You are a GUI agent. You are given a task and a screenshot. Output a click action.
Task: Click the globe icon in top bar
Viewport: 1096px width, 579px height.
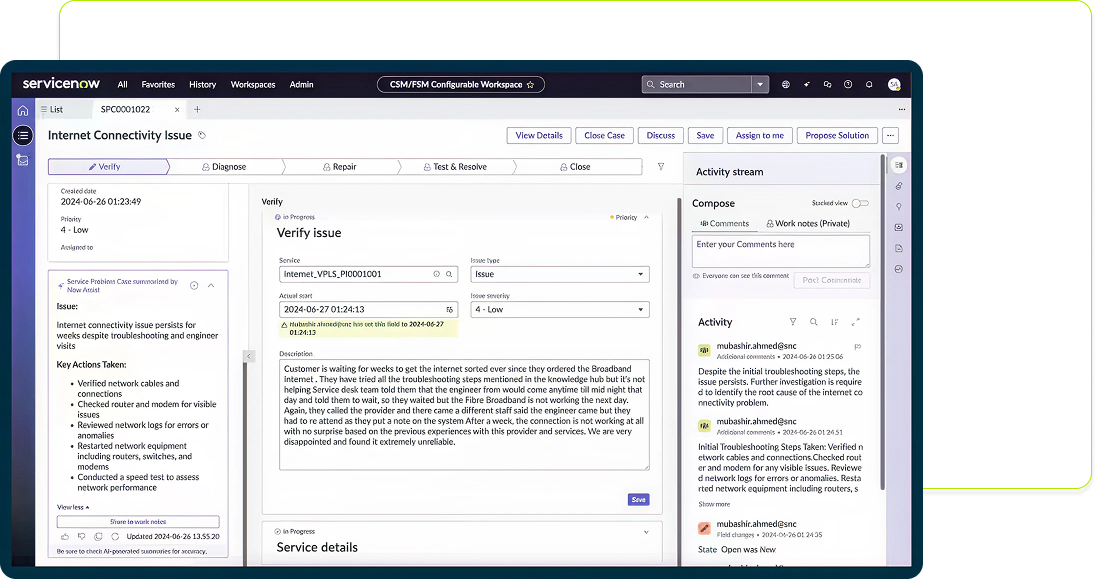(x=786, y=85)
